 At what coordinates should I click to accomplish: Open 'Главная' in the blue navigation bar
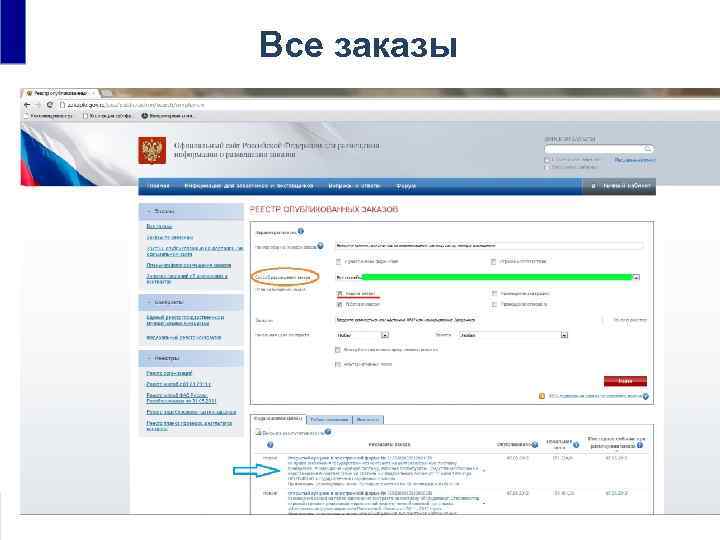158,186
